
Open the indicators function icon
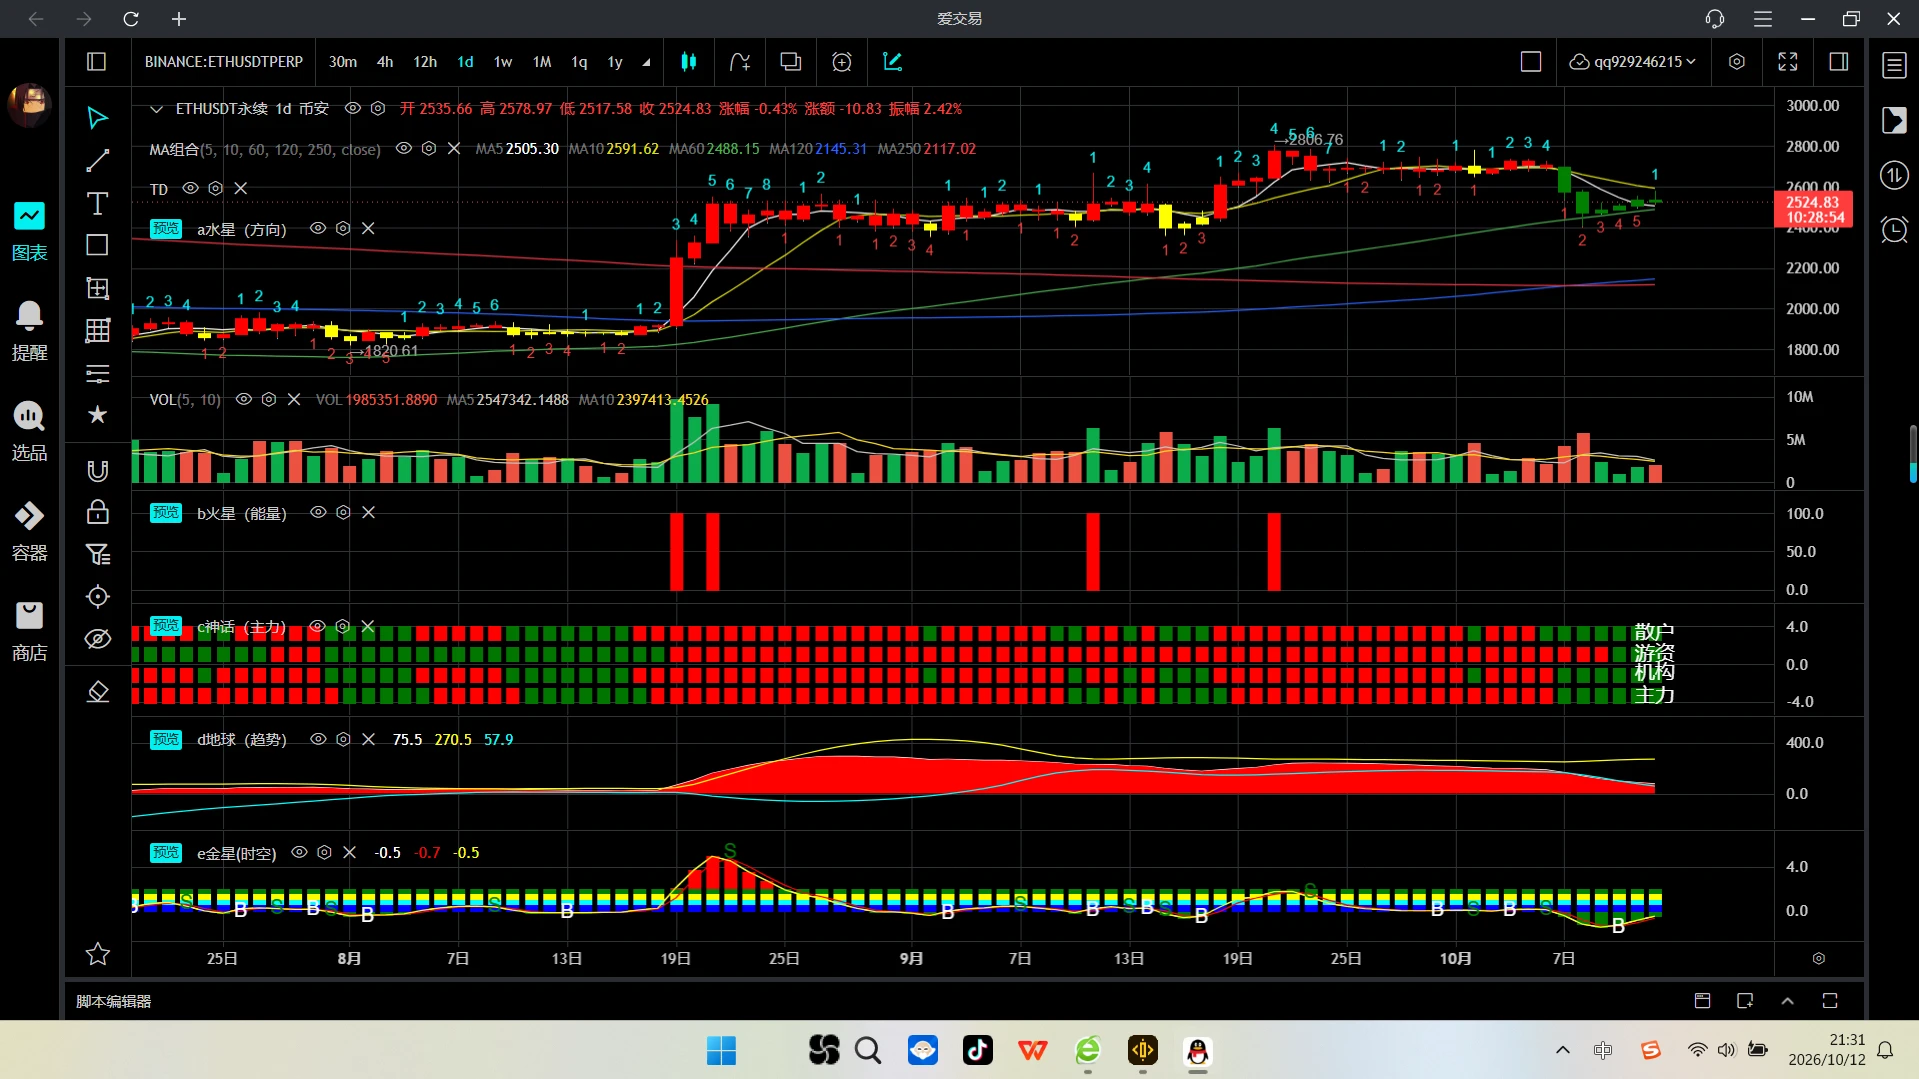(x=739, y=62)
